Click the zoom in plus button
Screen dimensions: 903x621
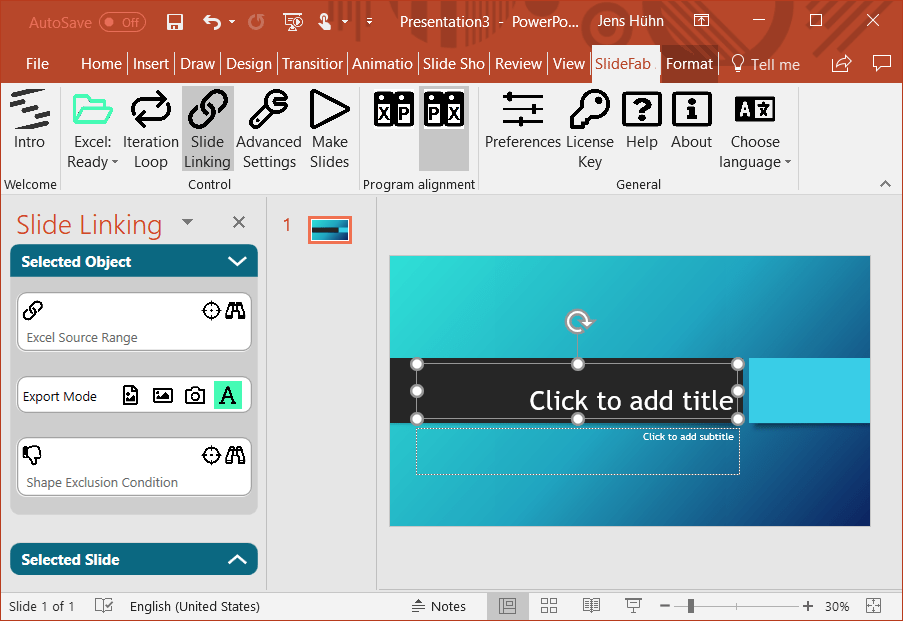click(x=808, y=605)
